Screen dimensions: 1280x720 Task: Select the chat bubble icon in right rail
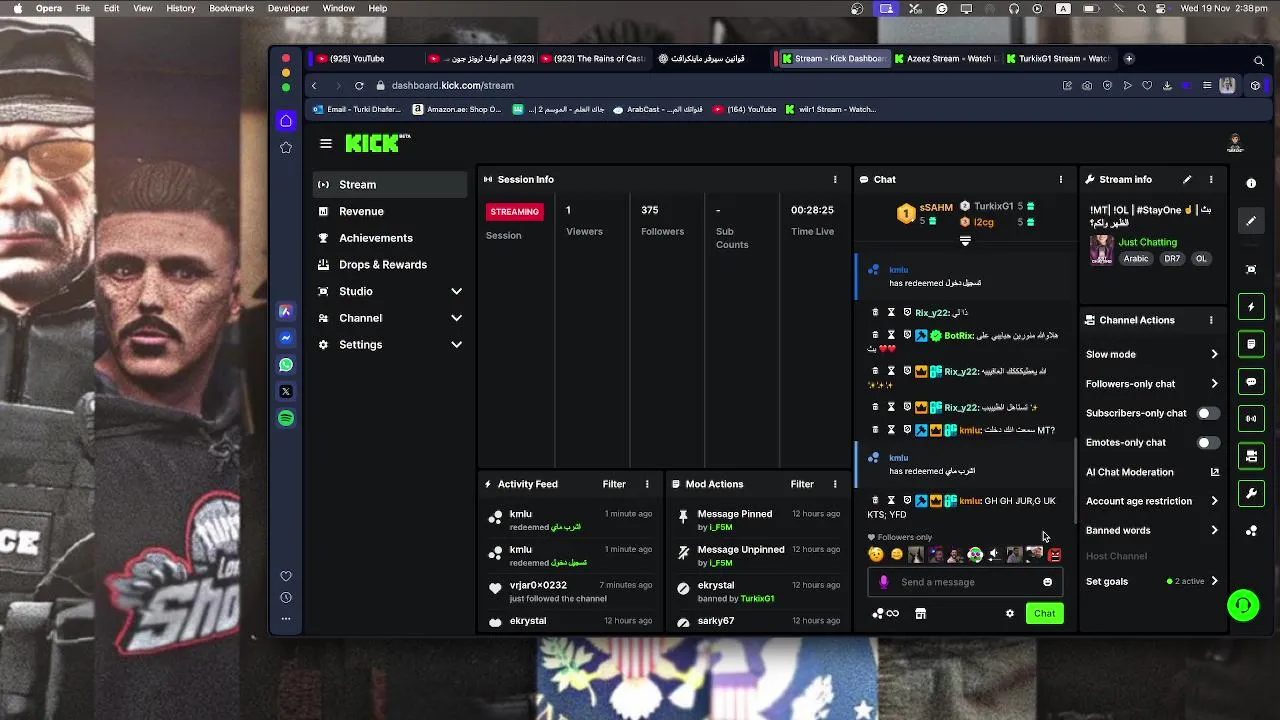click(1251, 382)
